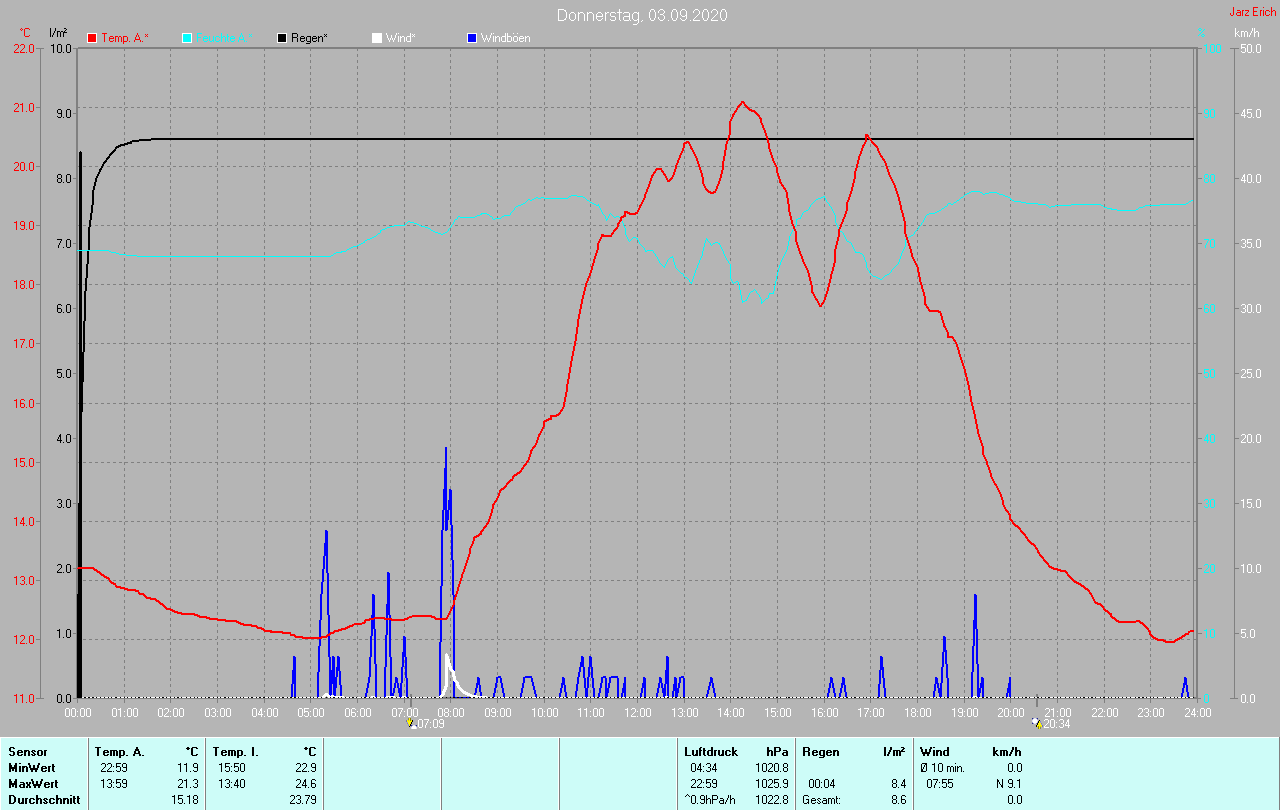1280x810 pixels.
Task: Click the Regen Gesamt value 8.6
Action: click(x=898, y=800)
